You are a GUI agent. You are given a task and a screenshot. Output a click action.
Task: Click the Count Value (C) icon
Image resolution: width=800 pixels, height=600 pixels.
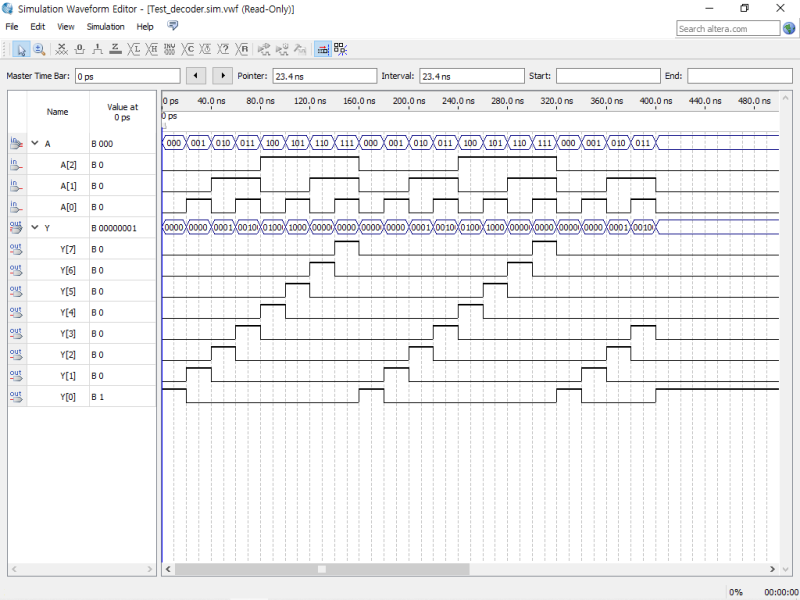pos(189,48)
